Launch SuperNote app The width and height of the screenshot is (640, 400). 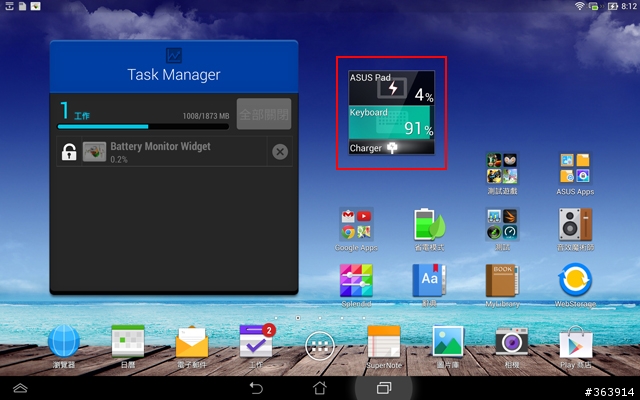(x=384, y=342)
